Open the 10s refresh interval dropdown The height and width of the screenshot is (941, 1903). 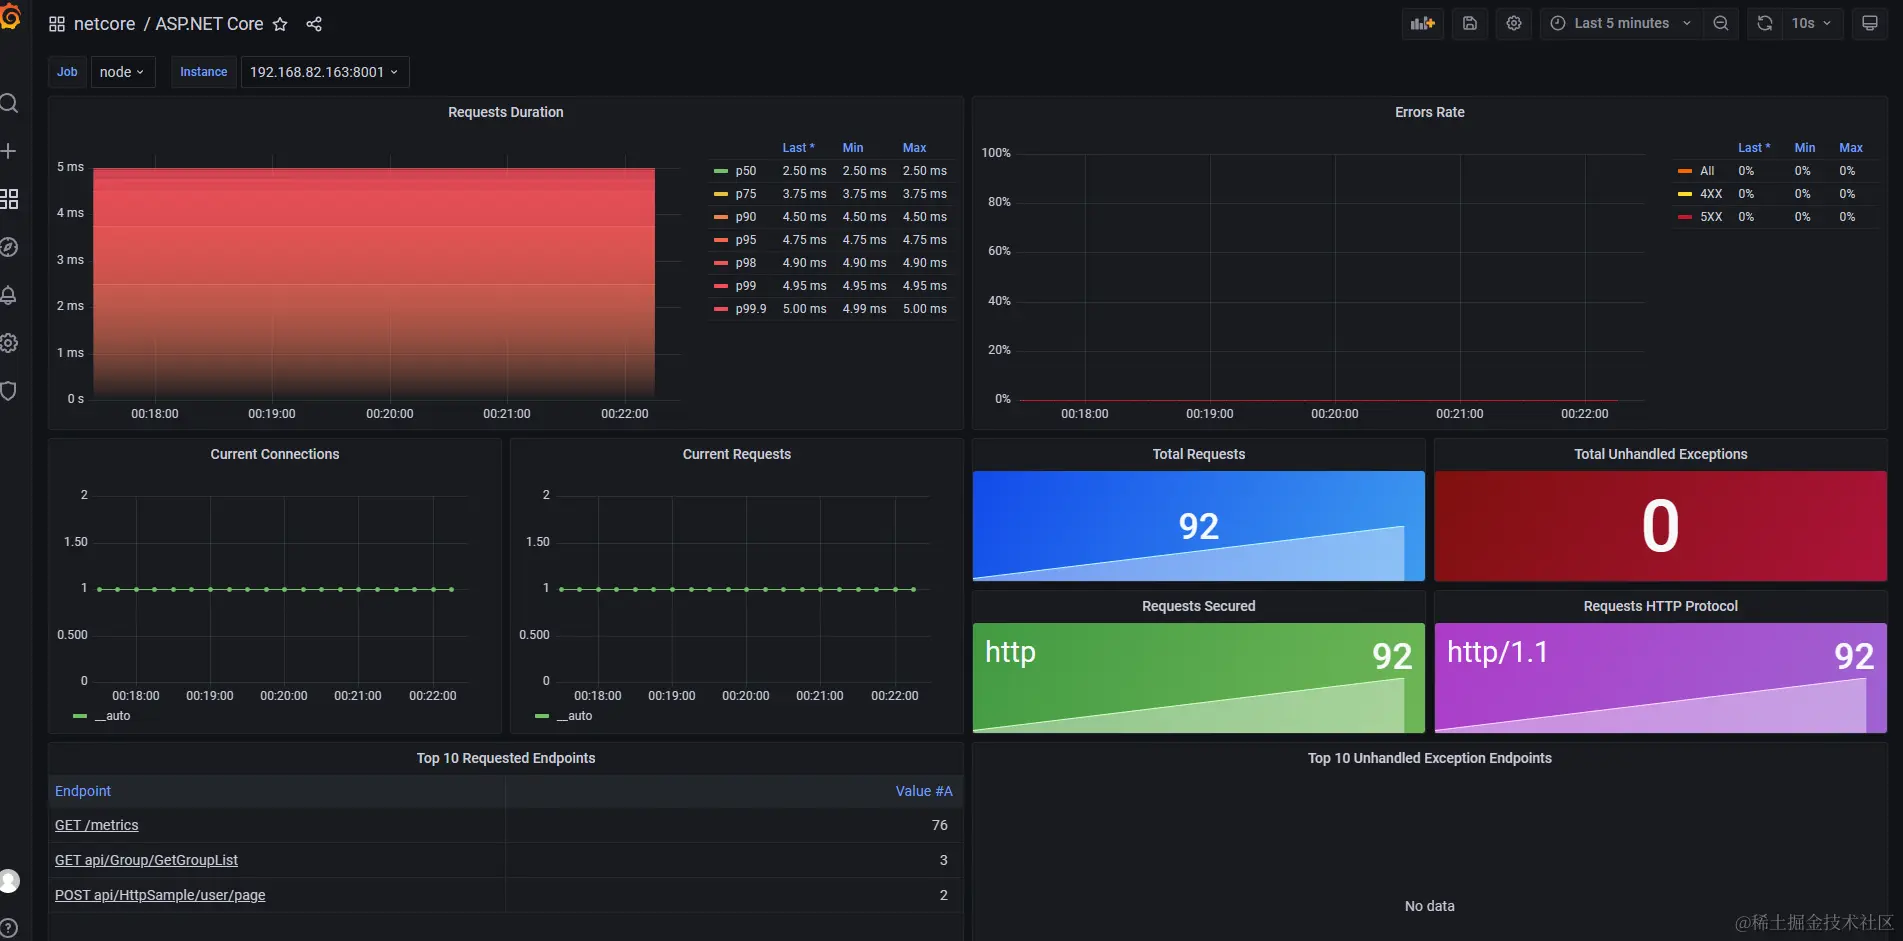1812,23
